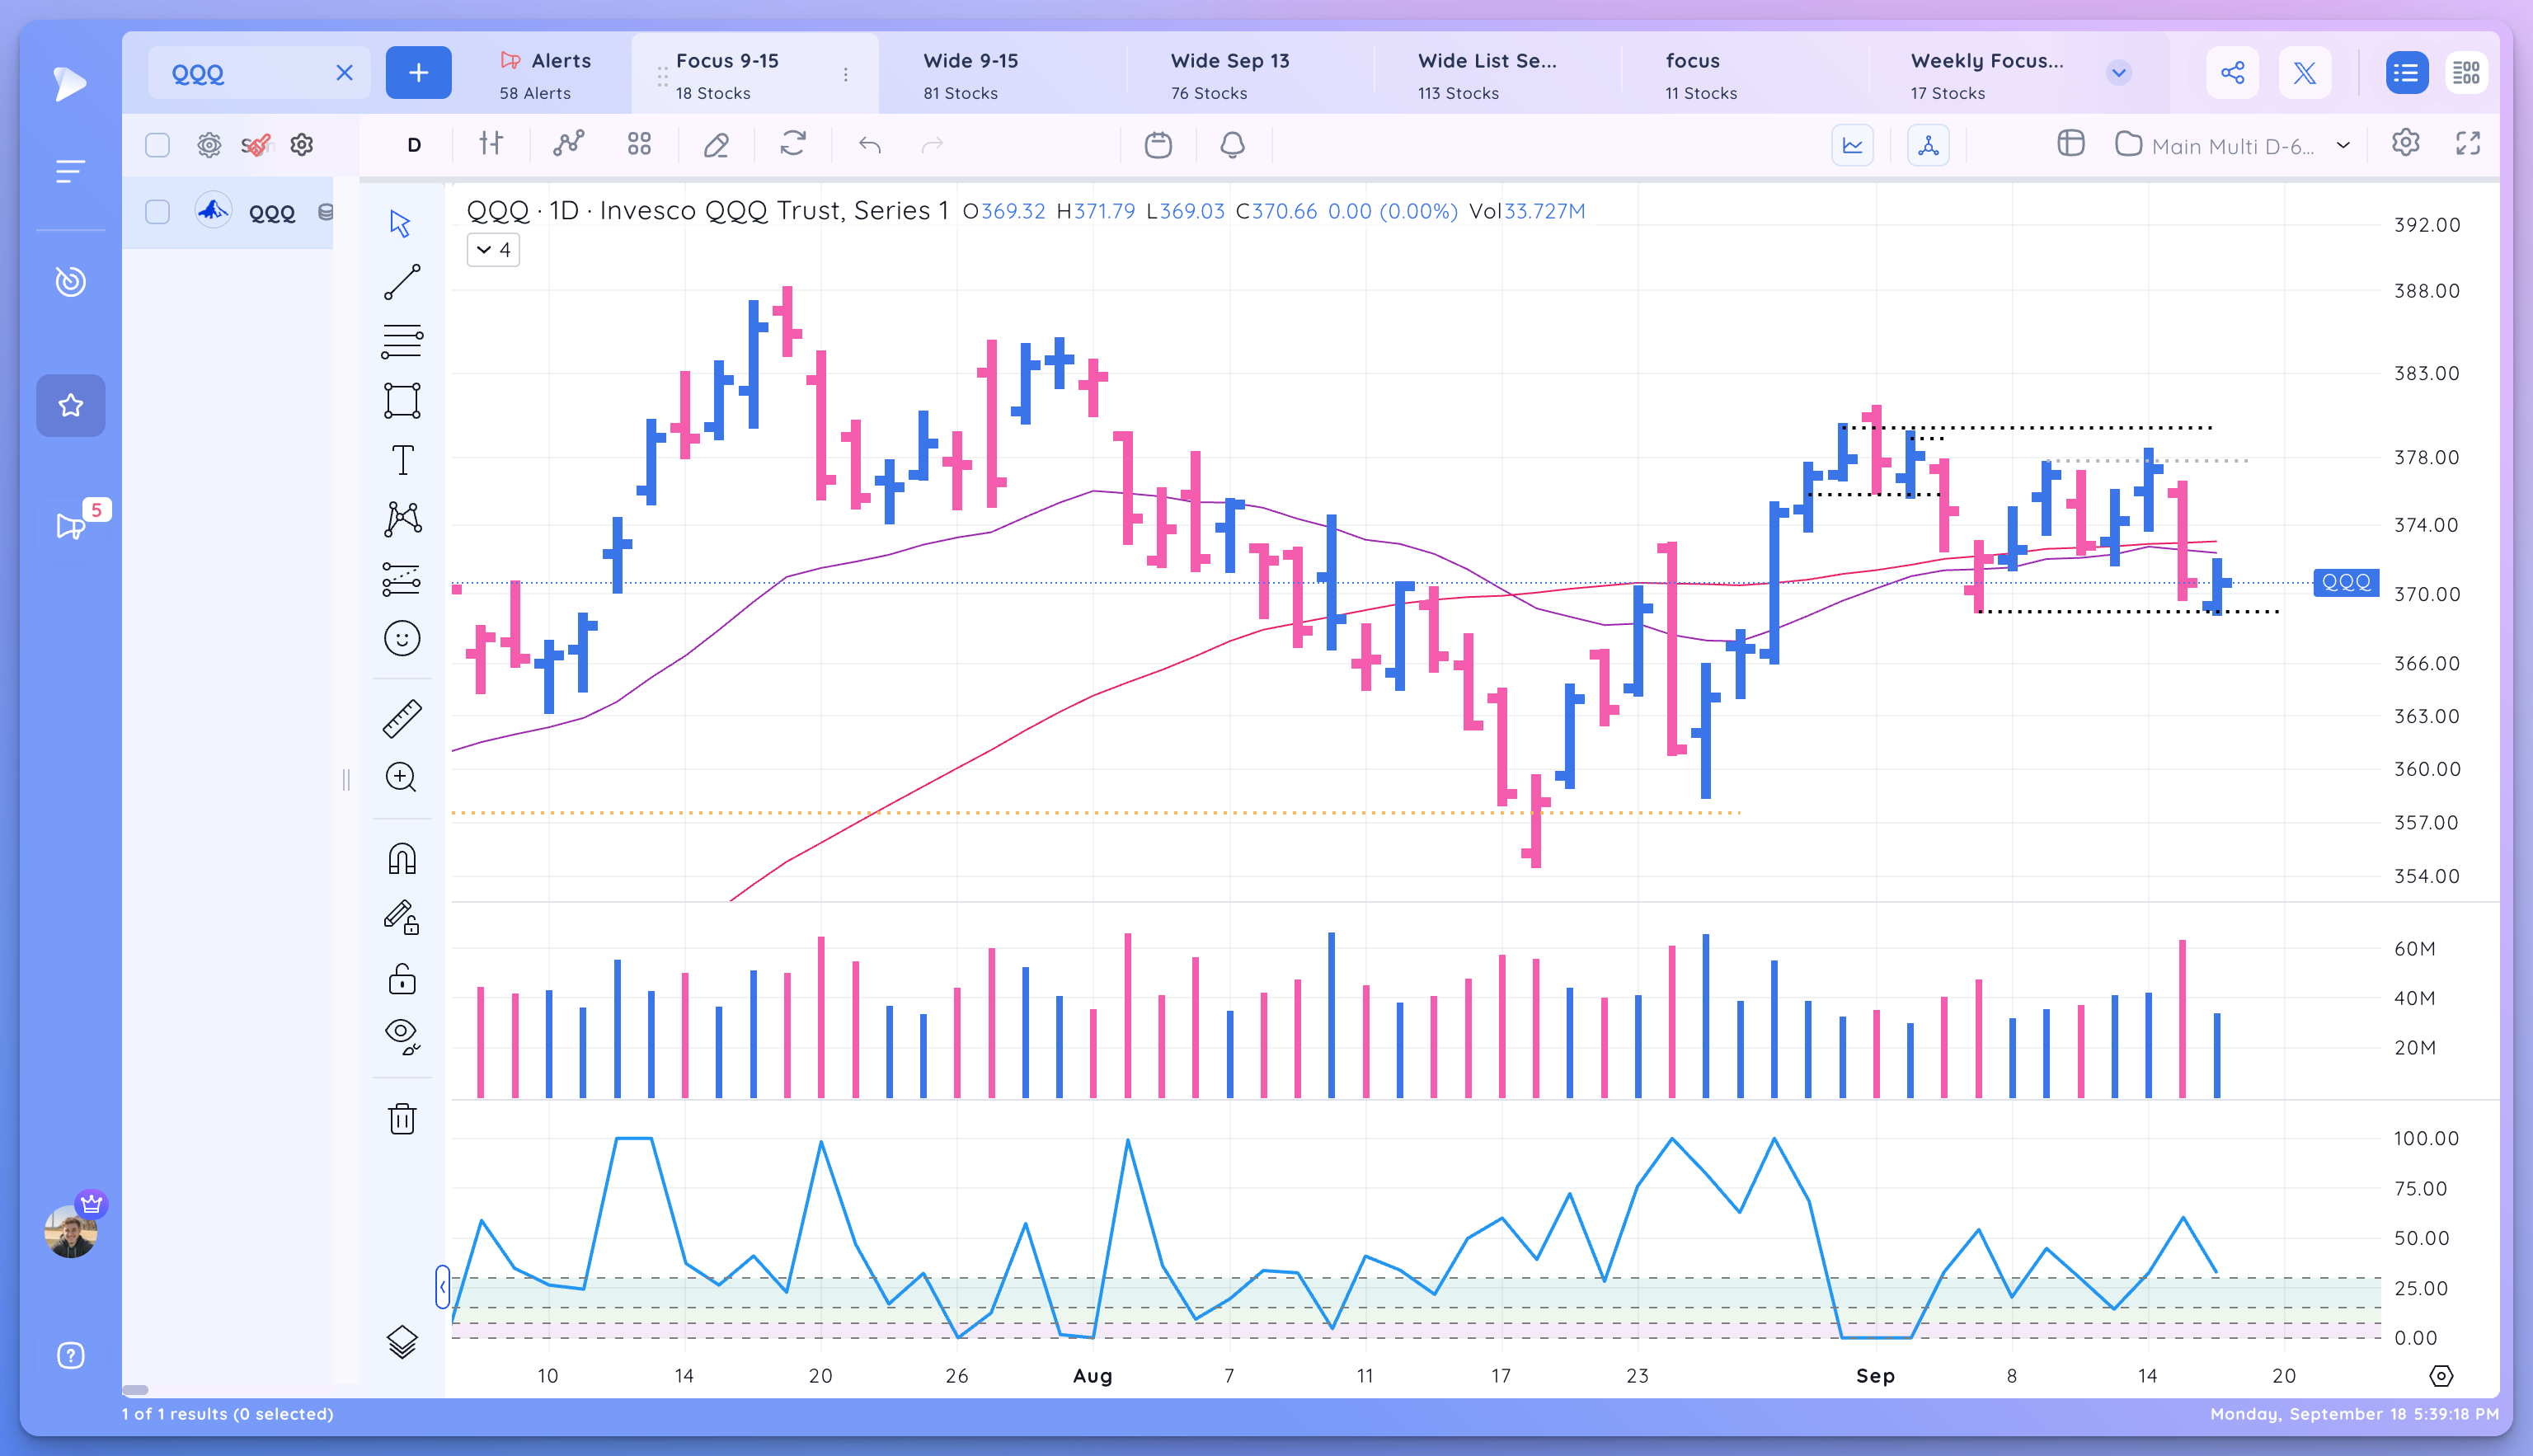Redo the chart action
2533x1456 pixels.
[932, 146]
